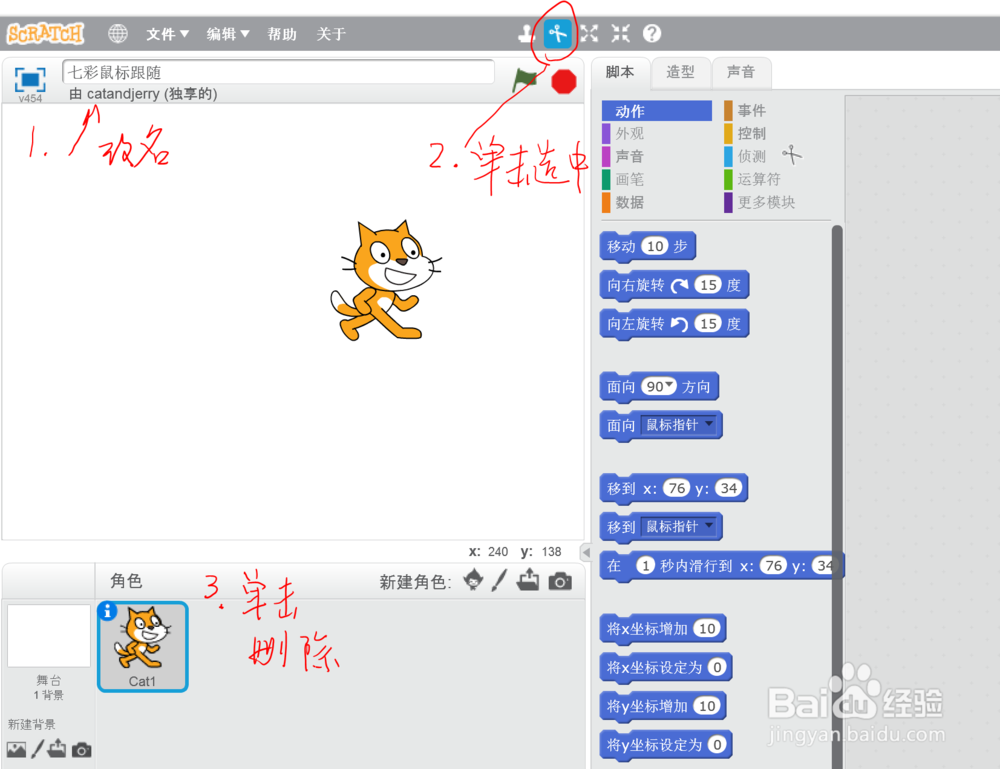Select the 侦测 block category
The image size is (1000, 769).
pyautogui.click(x=752, y=156)
